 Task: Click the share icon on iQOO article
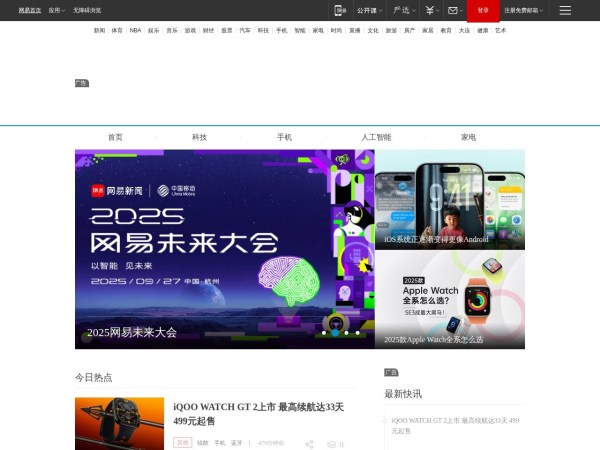coord(309,444)
